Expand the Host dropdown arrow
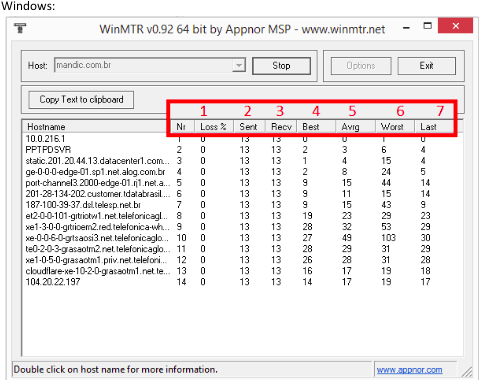This screenshot has height=381, width=479. (239, 65)
